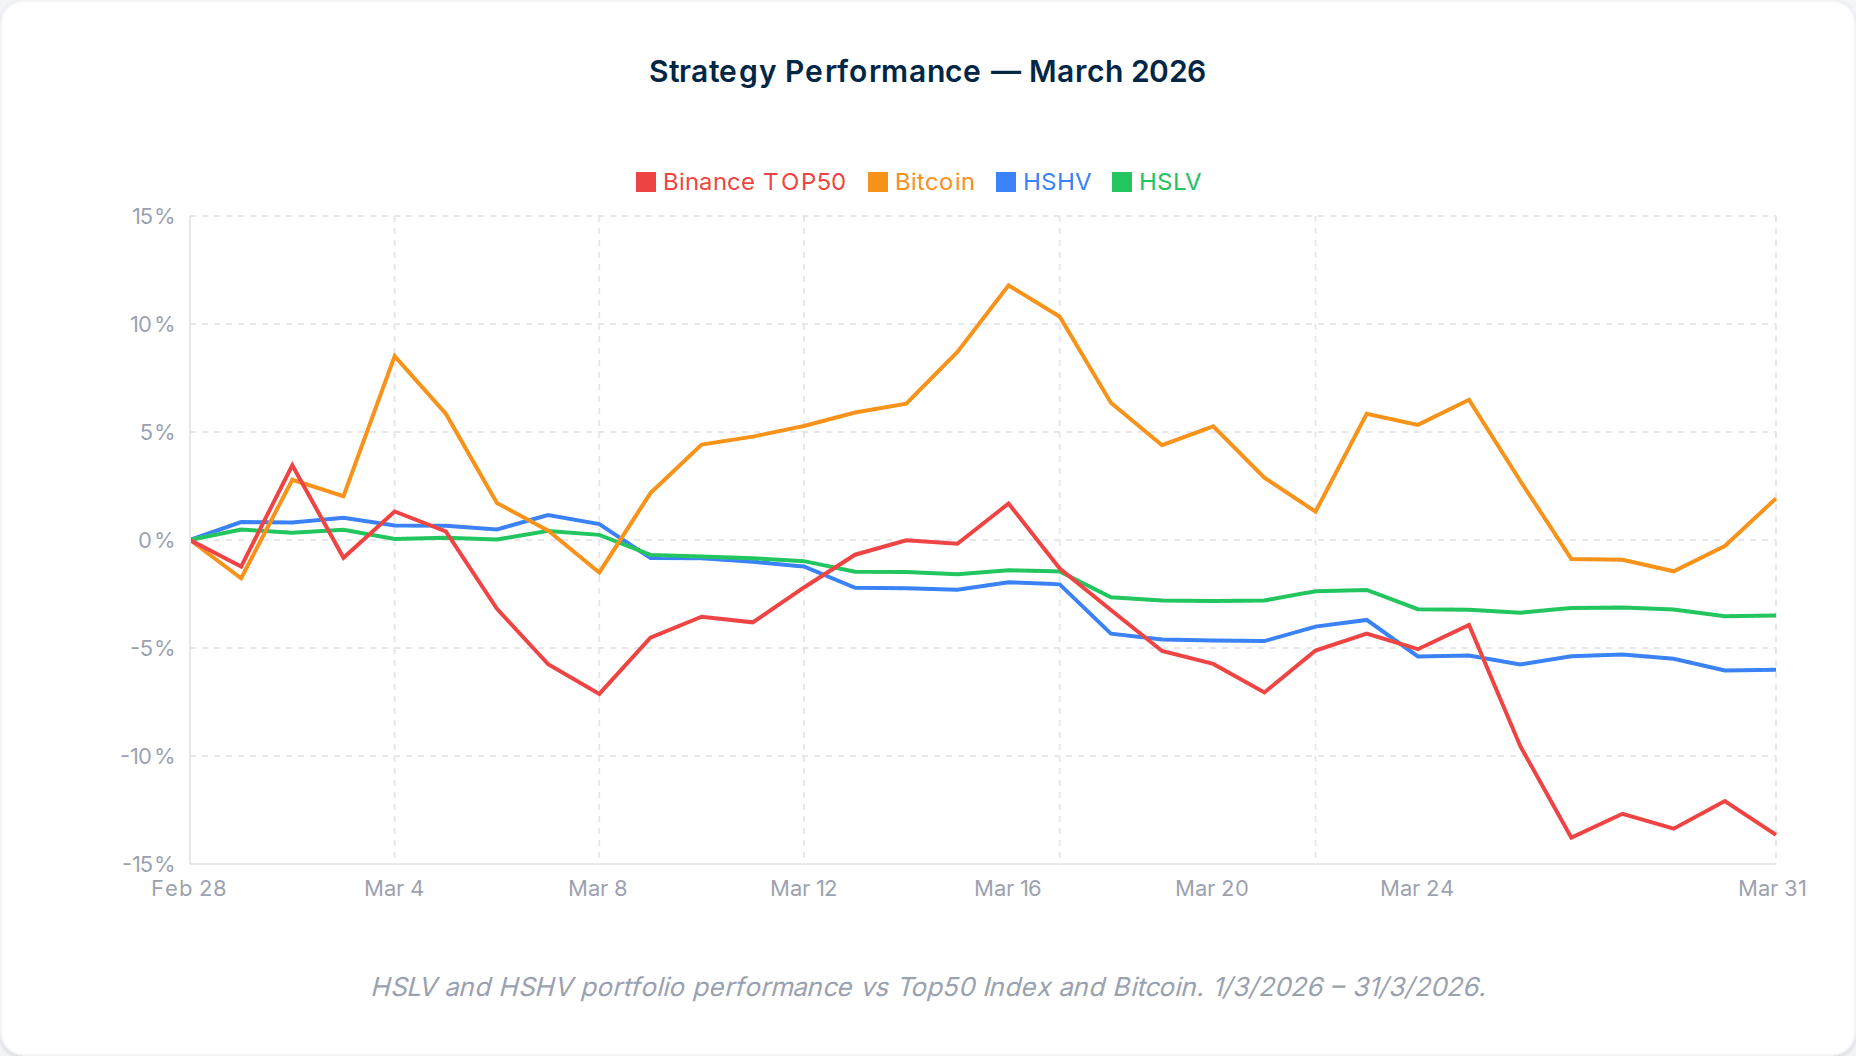Click the blue HSHV legend swatch
Screen dimensions: 1856x1058
click(1006, 182)
